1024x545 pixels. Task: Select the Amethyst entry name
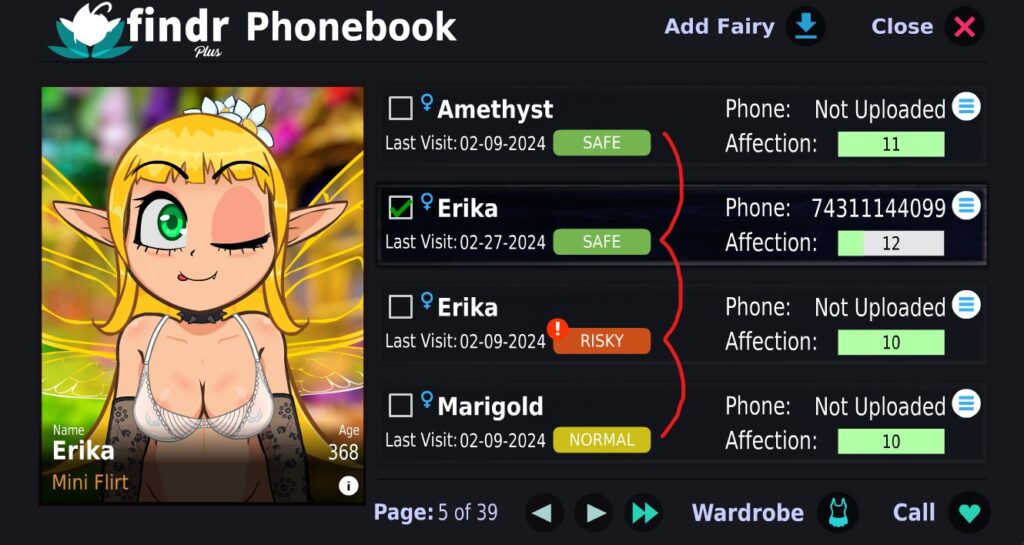pyautogui.click(x=495, y=110)
